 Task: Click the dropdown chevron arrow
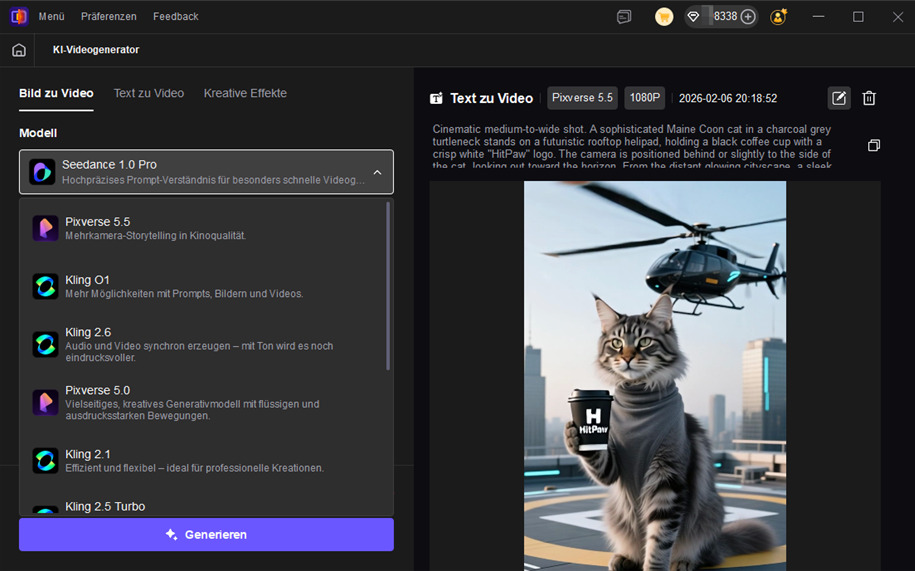coord(377,173)
